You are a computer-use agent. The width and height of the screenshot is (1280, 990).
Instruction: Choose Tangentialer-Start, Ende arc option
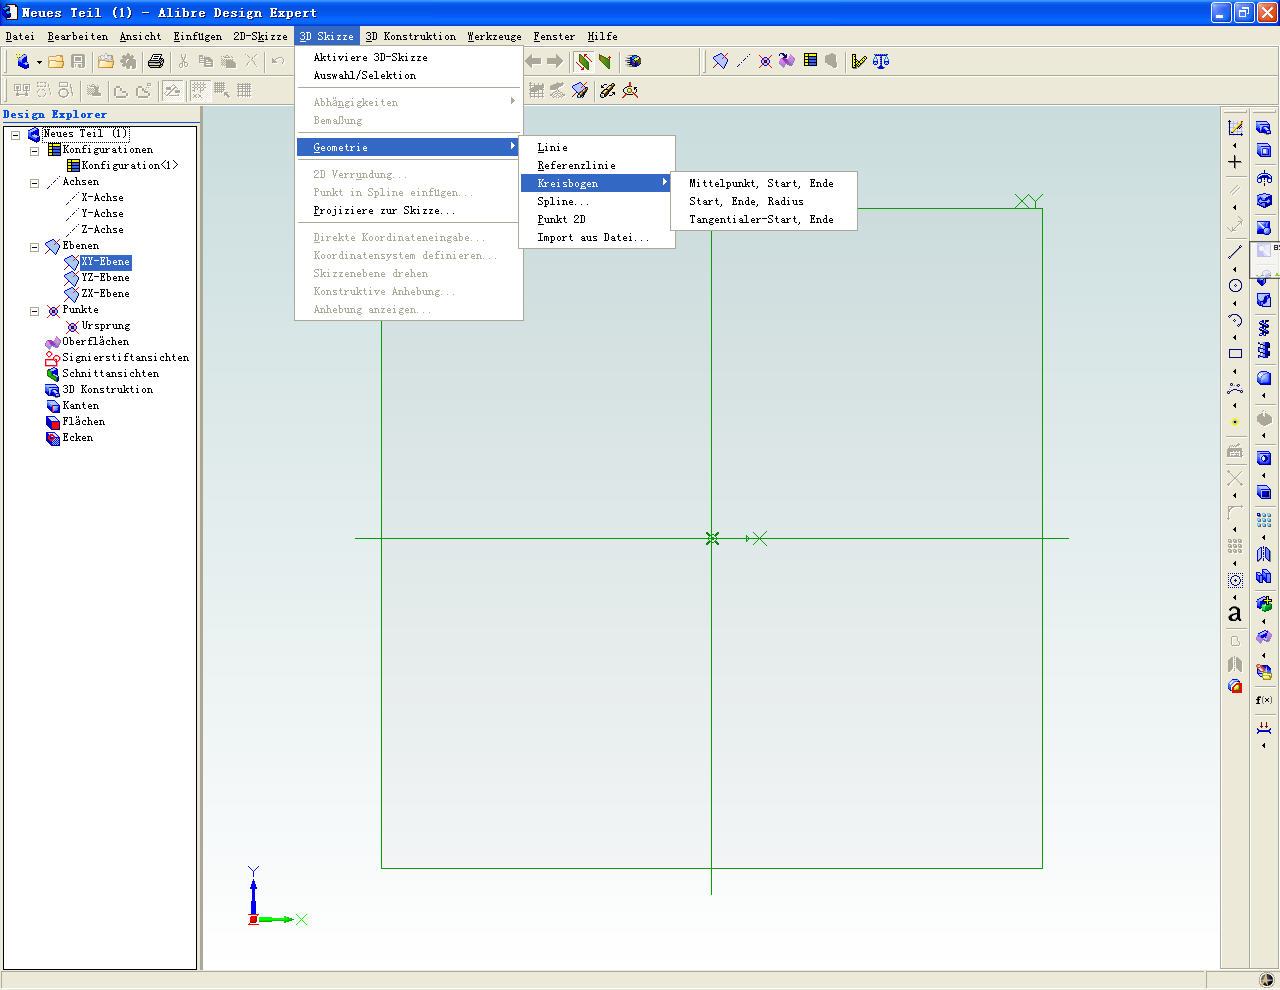point(764,219)
